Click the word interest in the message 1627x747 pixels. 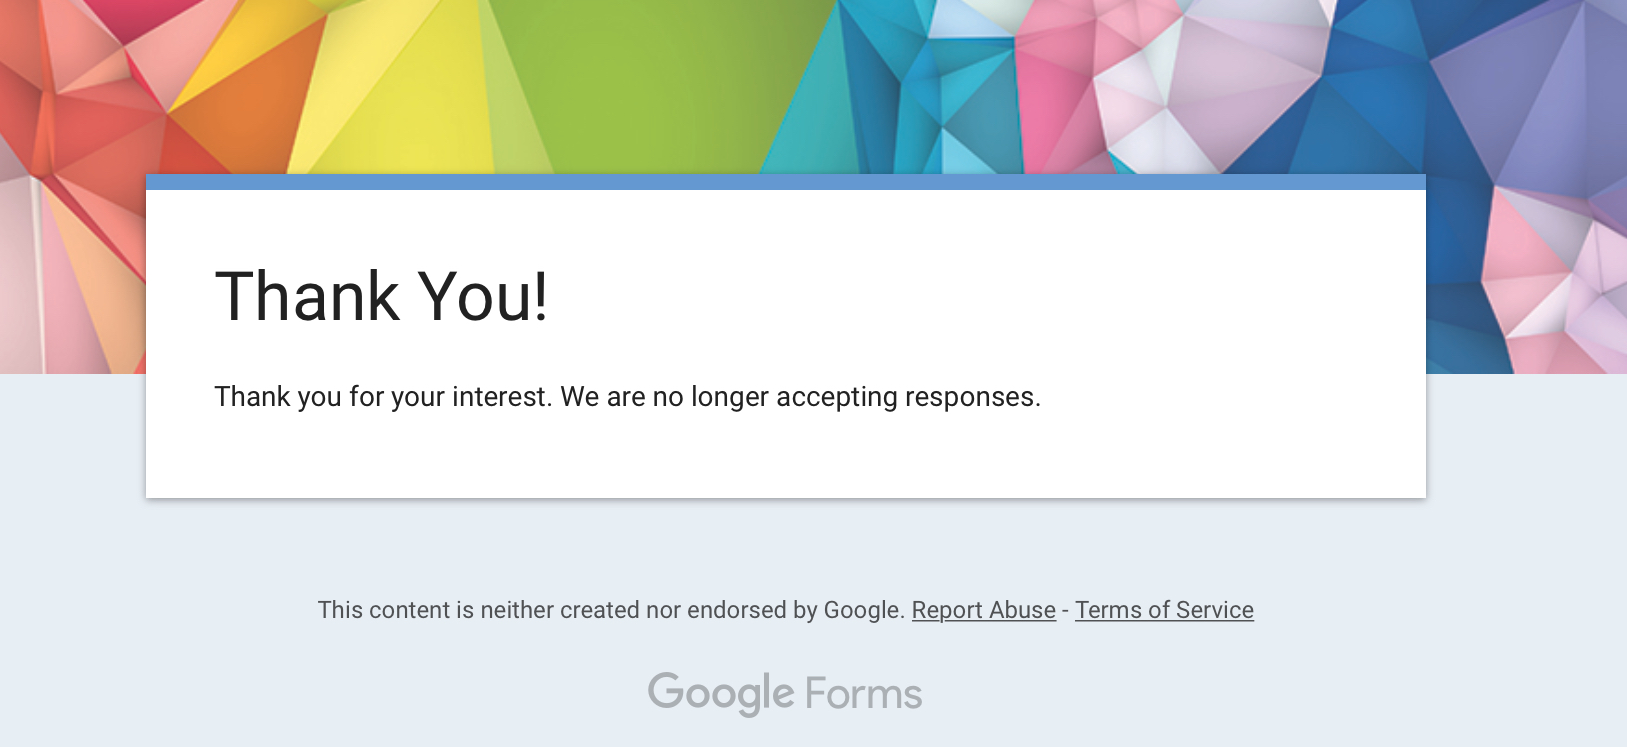[x=500, y=397]
